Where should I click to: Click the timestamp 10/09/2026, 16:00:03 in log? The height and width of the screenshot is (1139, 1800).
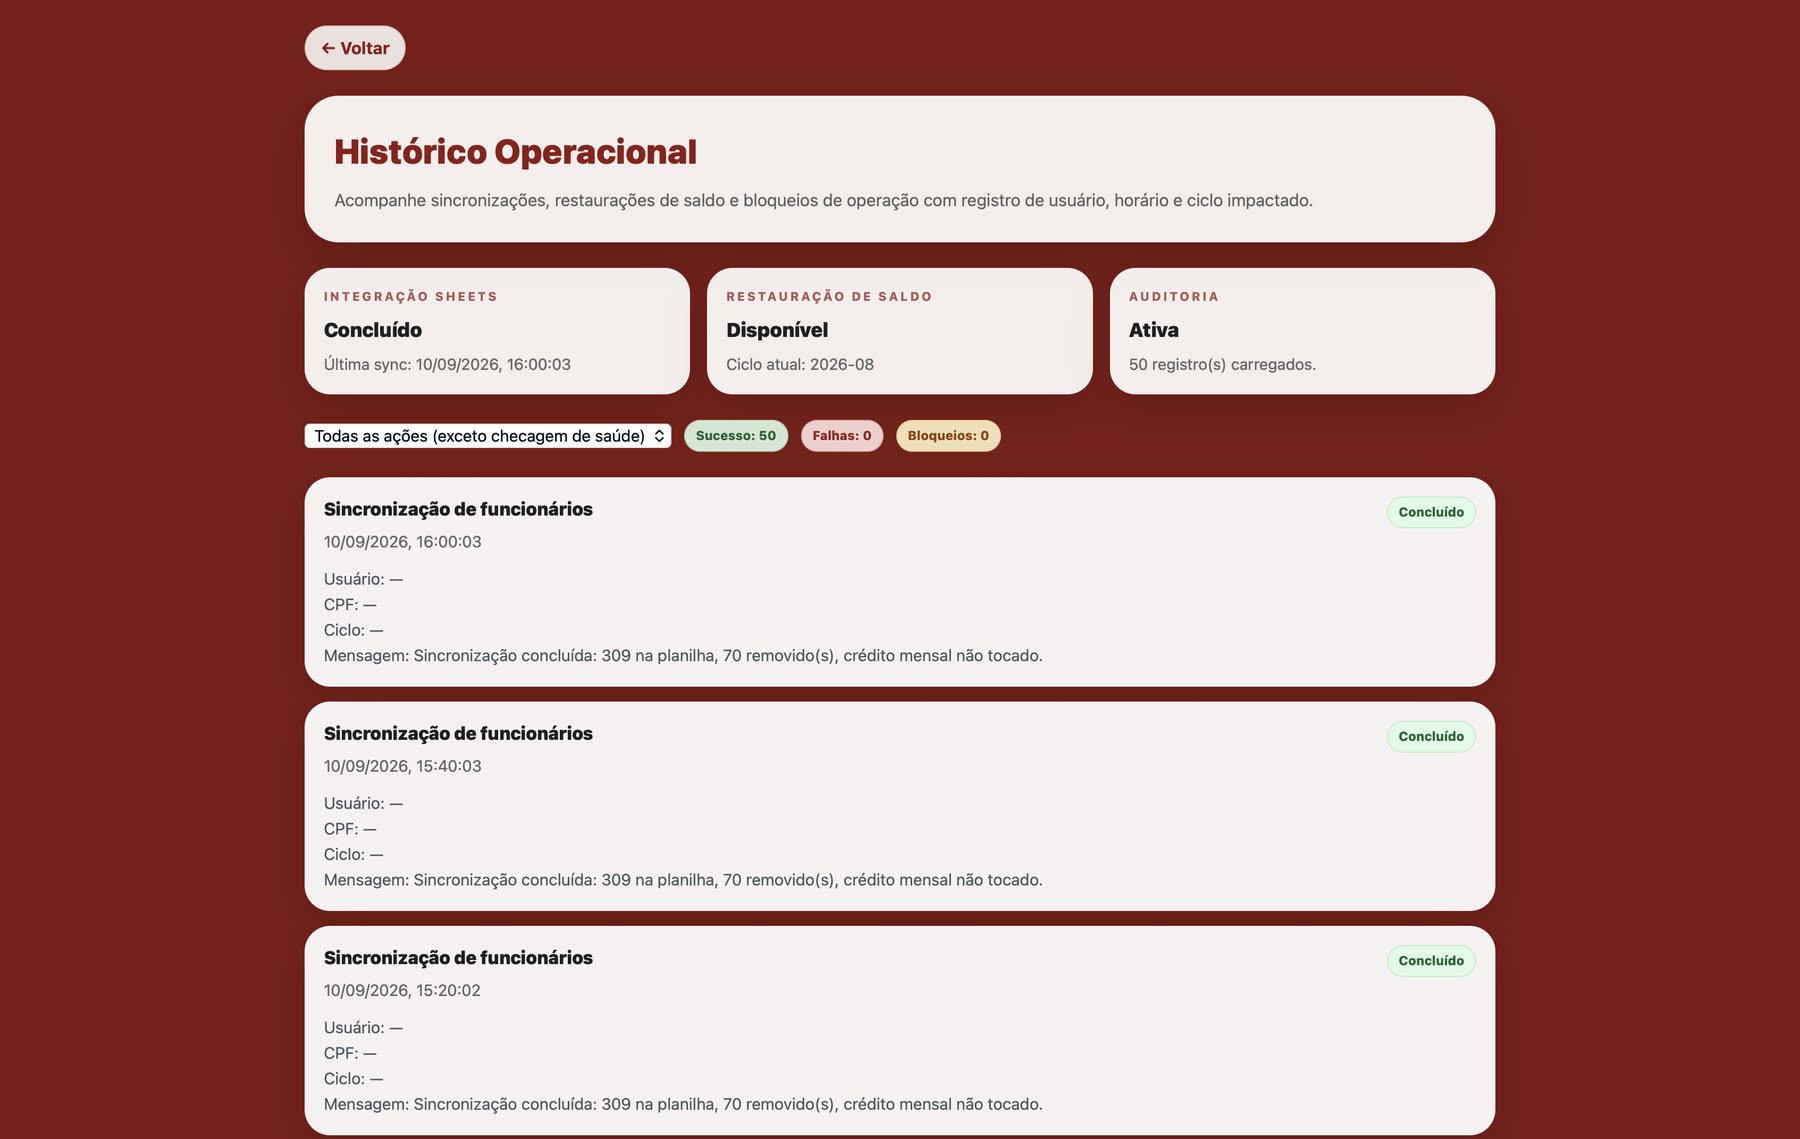403,542
